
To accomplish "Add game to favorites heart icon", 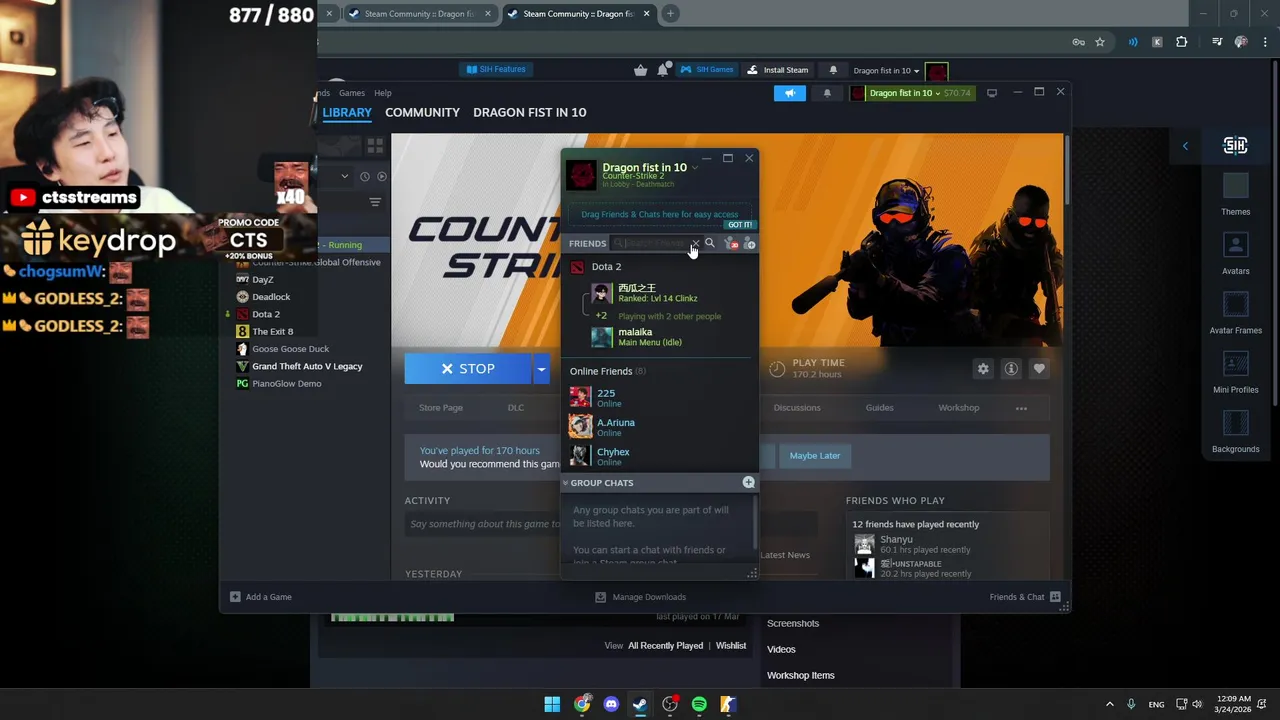I will point(1039,369).
